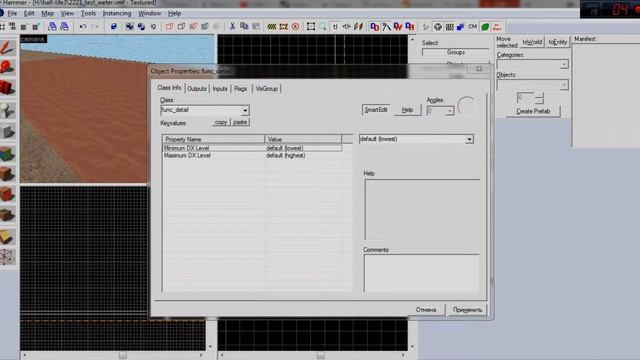This screenshot has width=640, height=360.
Task: Click the Copy icon in toolbar
Action: point(244,27)
